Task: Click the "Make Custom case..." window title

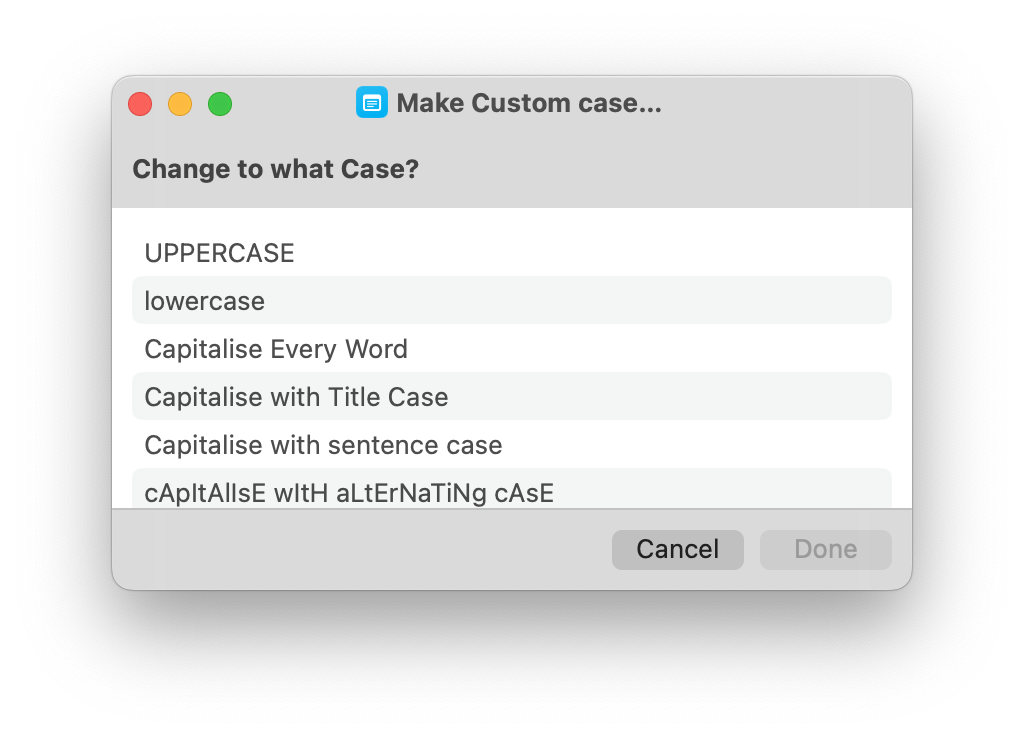Action: click(529, 103)
